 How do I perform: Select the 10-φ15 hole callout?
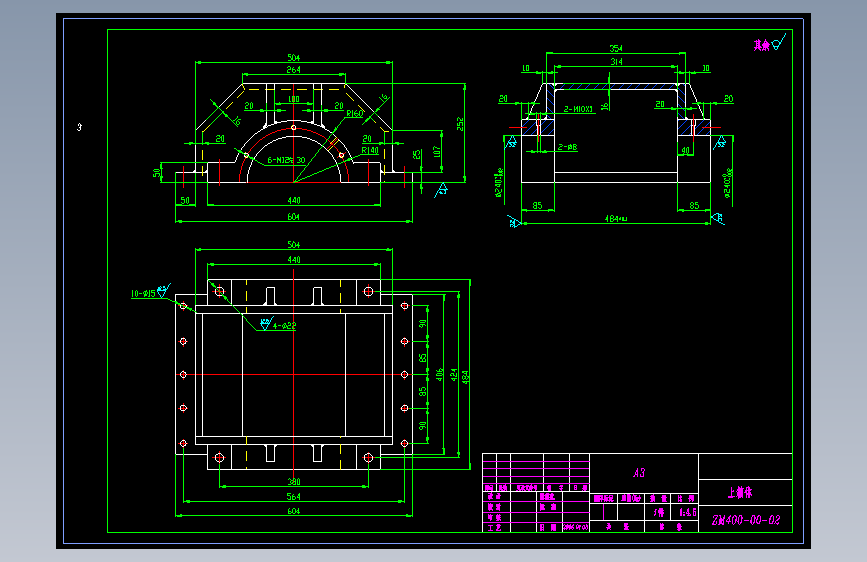click(x=143, y=294)
